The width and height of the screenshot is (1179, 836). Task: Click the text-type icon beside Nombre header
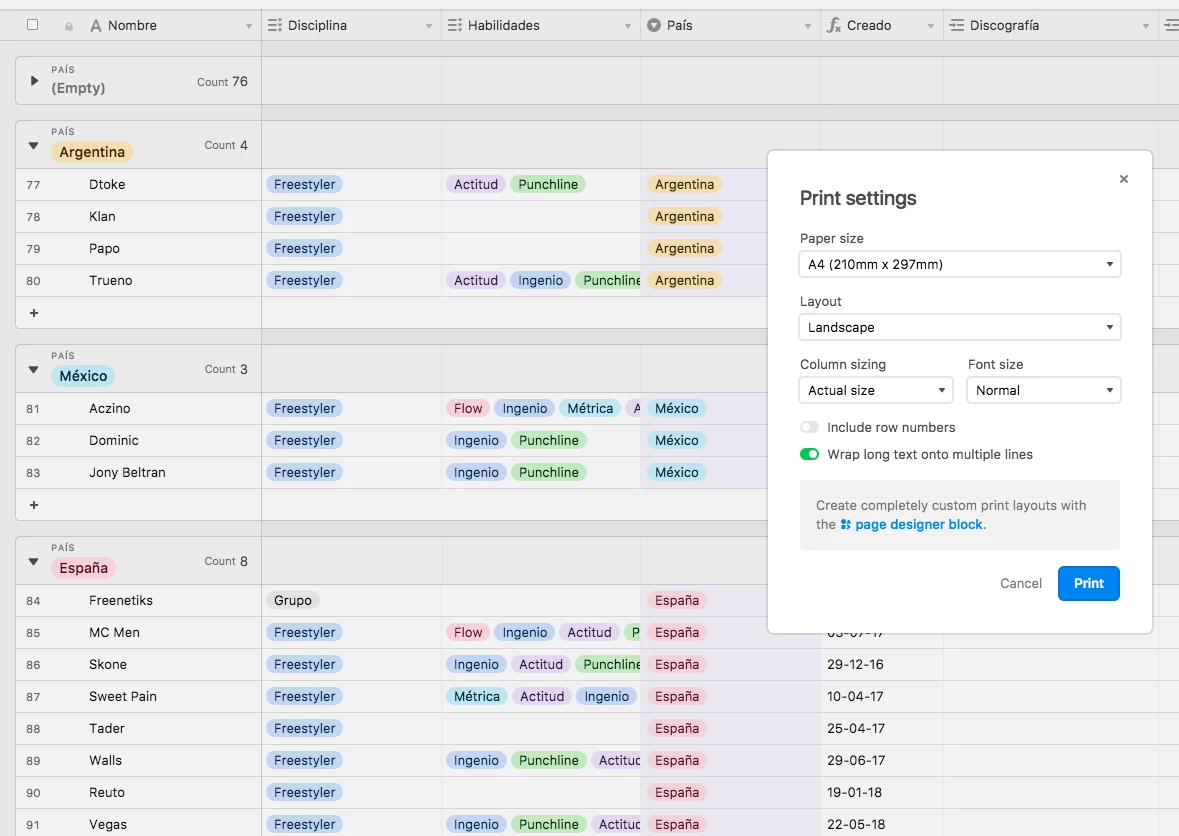pos(95,26)
